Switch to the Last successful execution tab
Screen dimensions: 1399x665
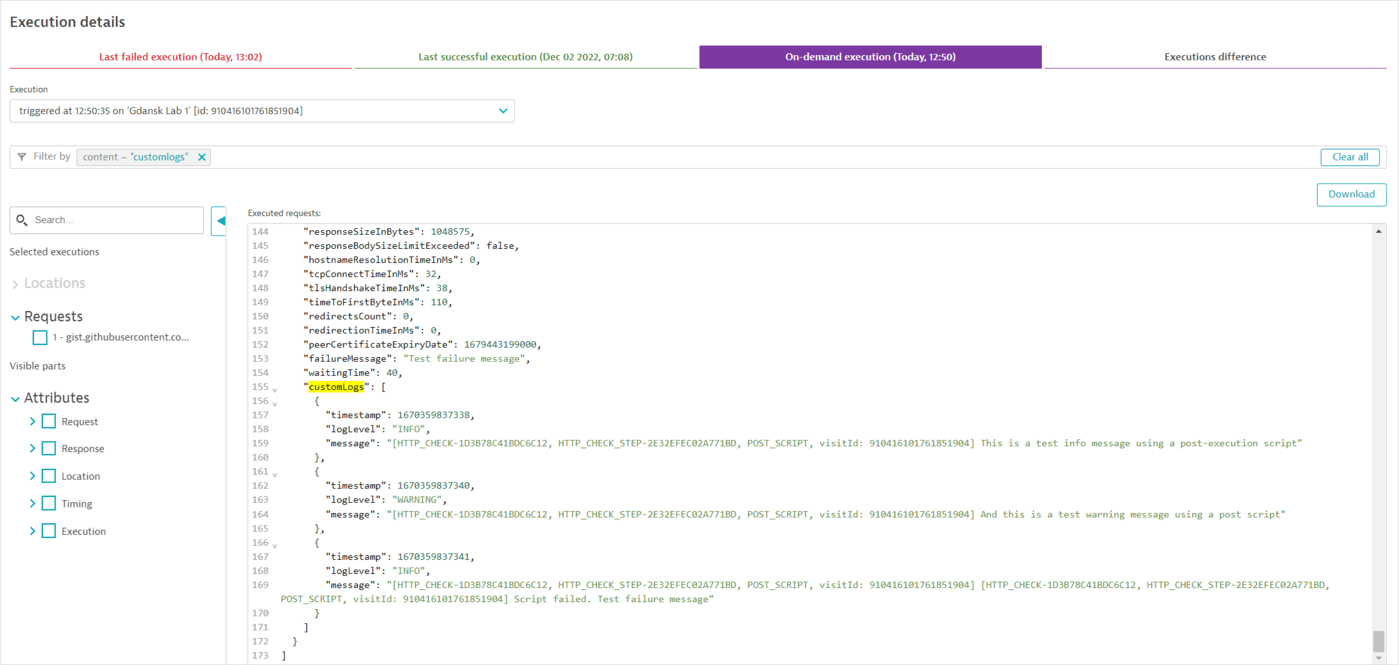pos(525,56)
